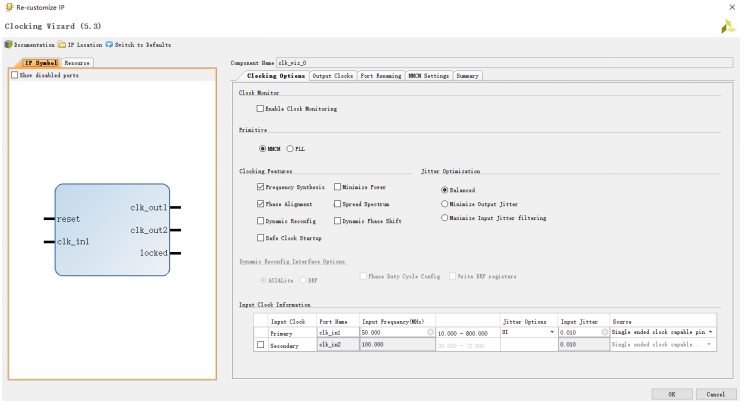Click the Input Frequency 50.000 field
The width and height of the screenshot is (746, 405).
pos(397,332)
